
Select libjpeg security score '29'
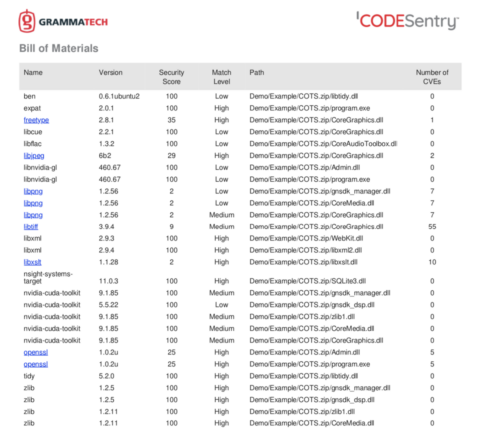coord(171,156)
